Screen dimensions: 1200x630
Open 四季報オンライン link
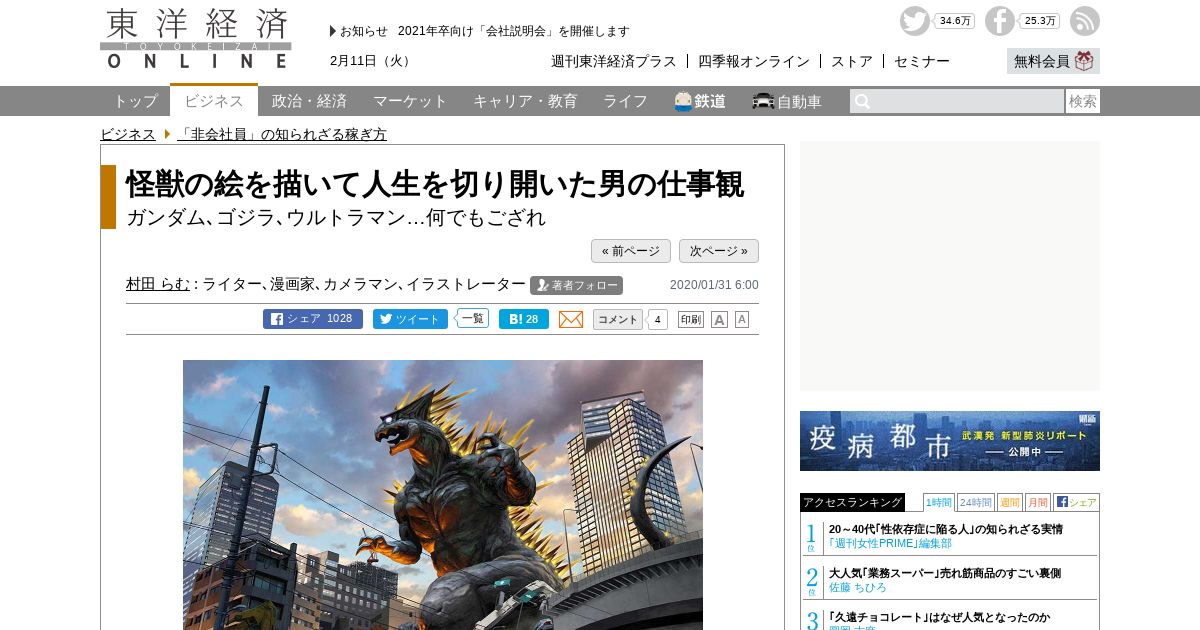tap(754, 61)
